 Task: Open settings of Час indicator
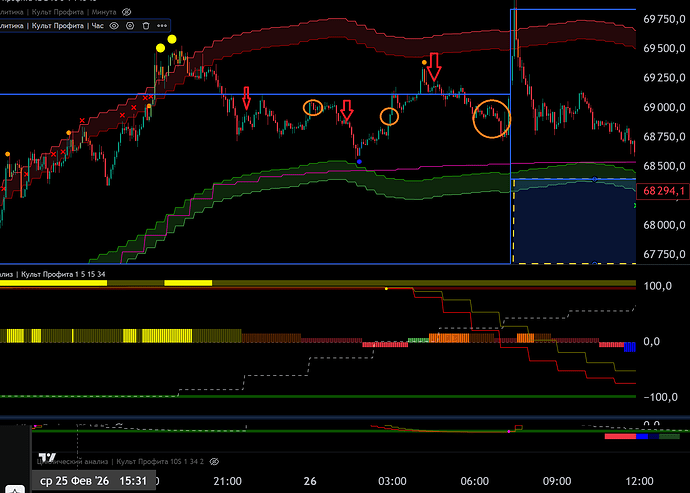pos(130,24)
